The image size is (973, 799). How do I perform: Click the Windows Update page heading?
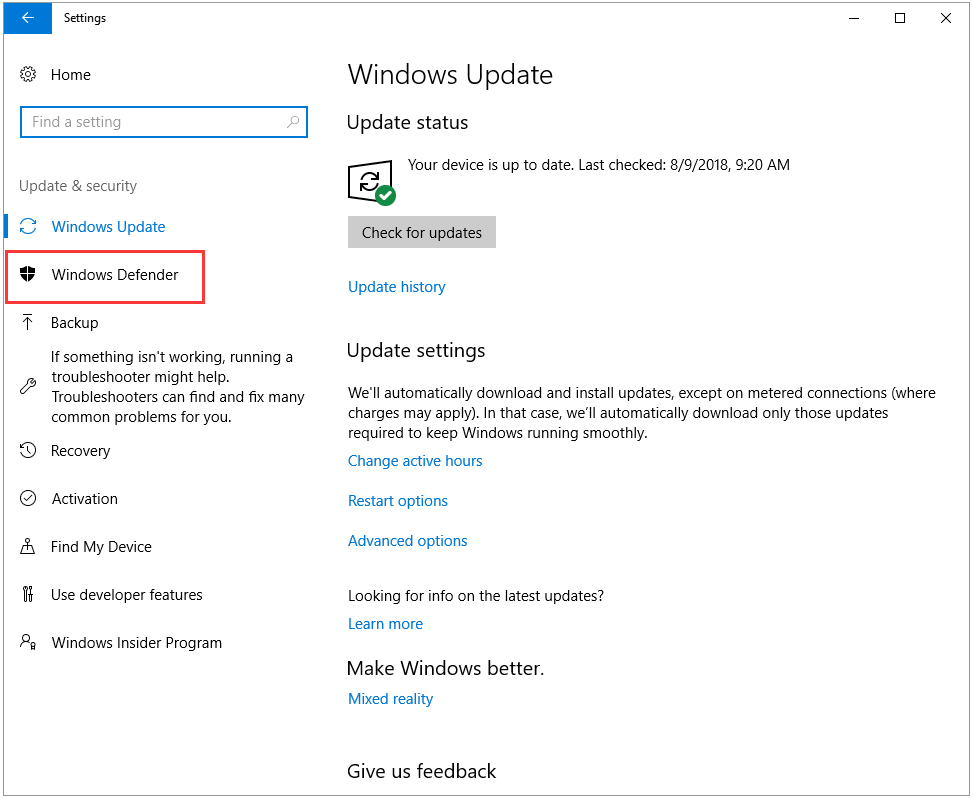coord(450,75)
